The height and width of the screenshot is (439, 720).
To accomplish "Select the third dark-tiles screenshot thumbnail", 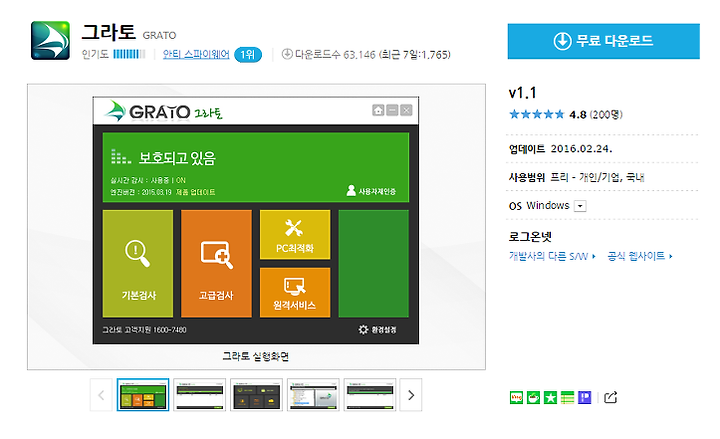I will pyautogui.click(x=256, y=395).
